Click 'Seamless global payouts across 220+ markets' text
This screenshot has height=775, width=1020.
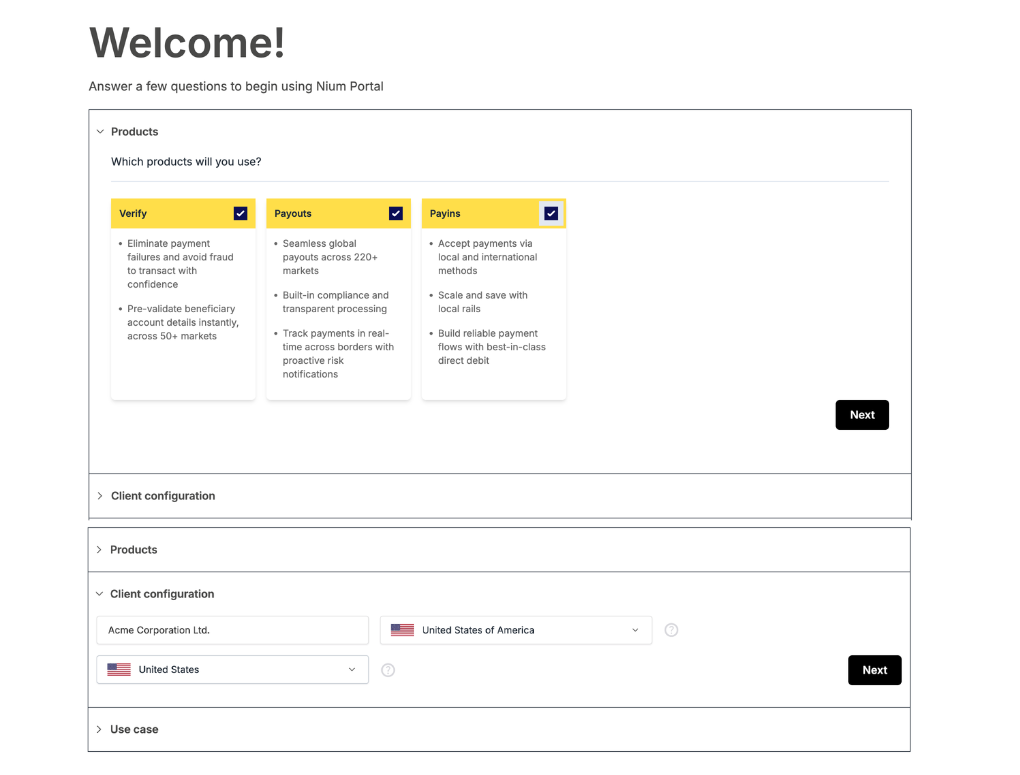coord(330,257)
